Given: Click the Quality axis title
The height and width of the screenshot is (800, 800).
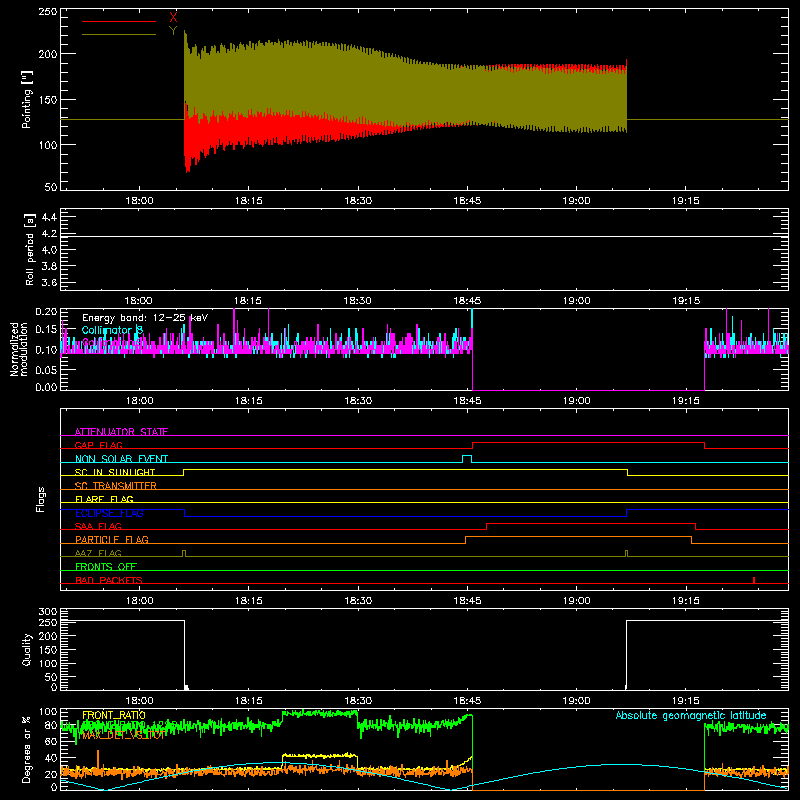Looking at the screenshot, I should tap(27, 649).
